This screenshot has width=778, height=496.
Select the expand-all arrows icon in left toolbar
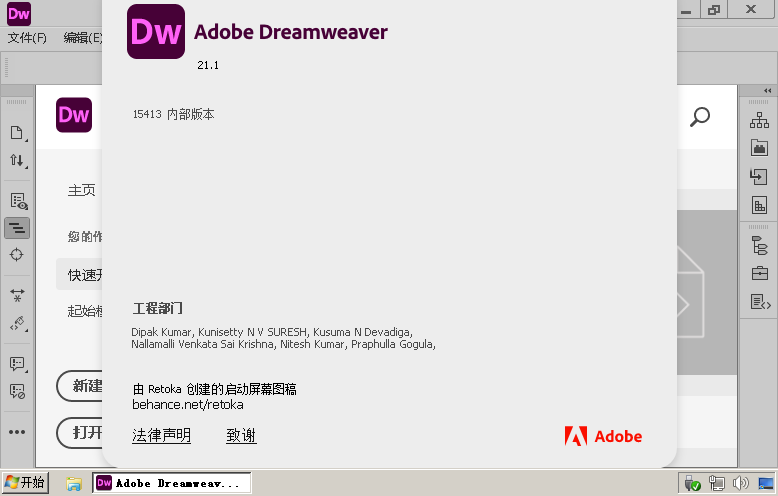(17, 296)
